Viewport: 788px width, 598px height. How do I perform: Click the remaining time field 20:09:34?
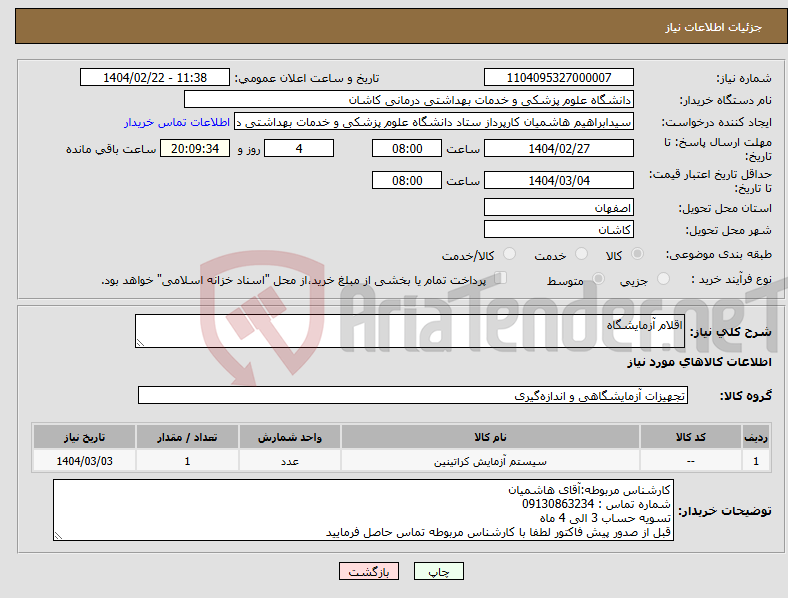(195, 148)
